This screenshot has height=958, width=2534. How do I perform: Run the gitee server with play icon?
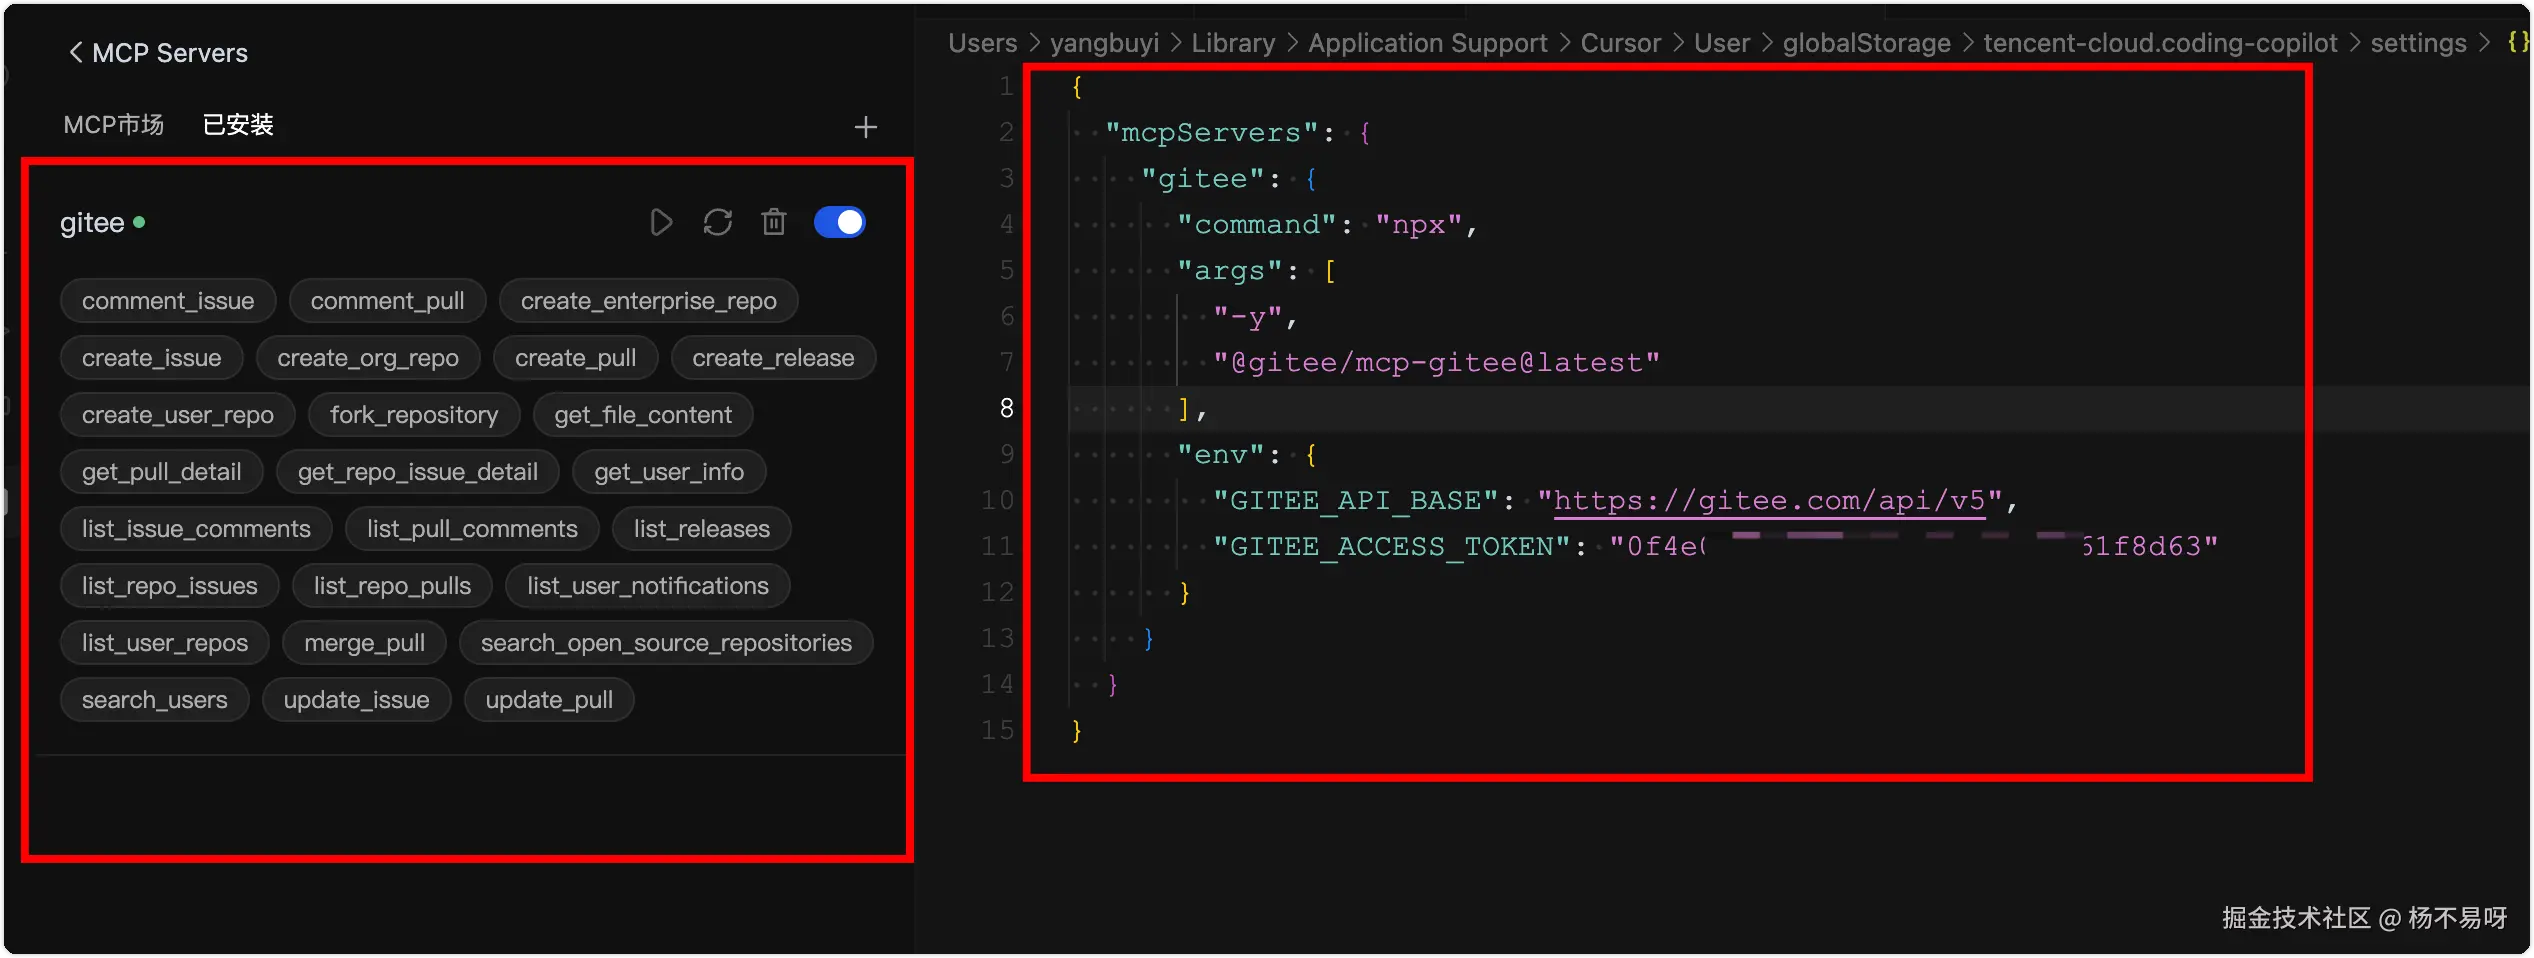click(x=660, y=222)
